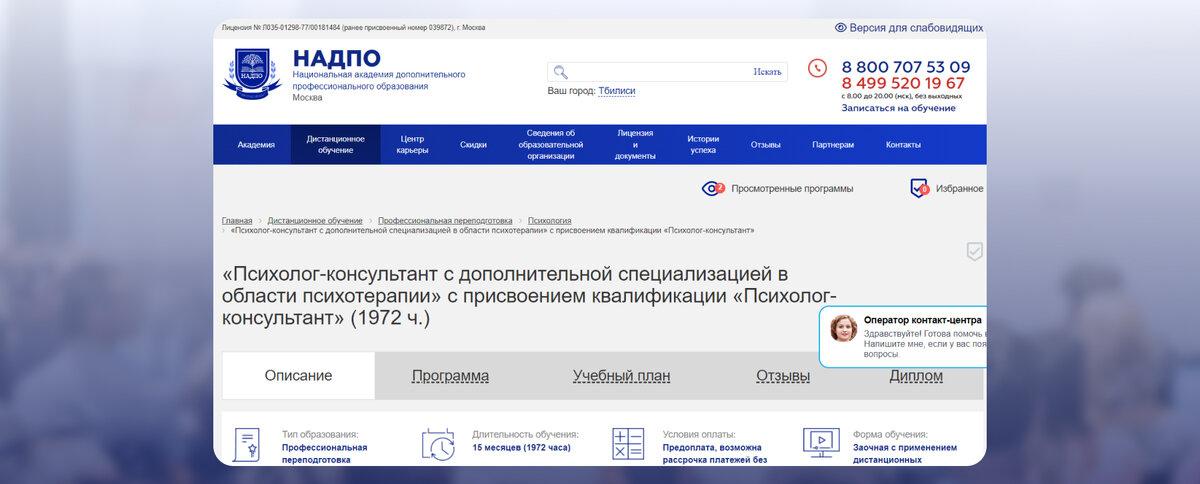The height and width of the screenshot is (484, 1200).
Task: Open the Дистанционное обучение menu item
Action: [336, 145]
